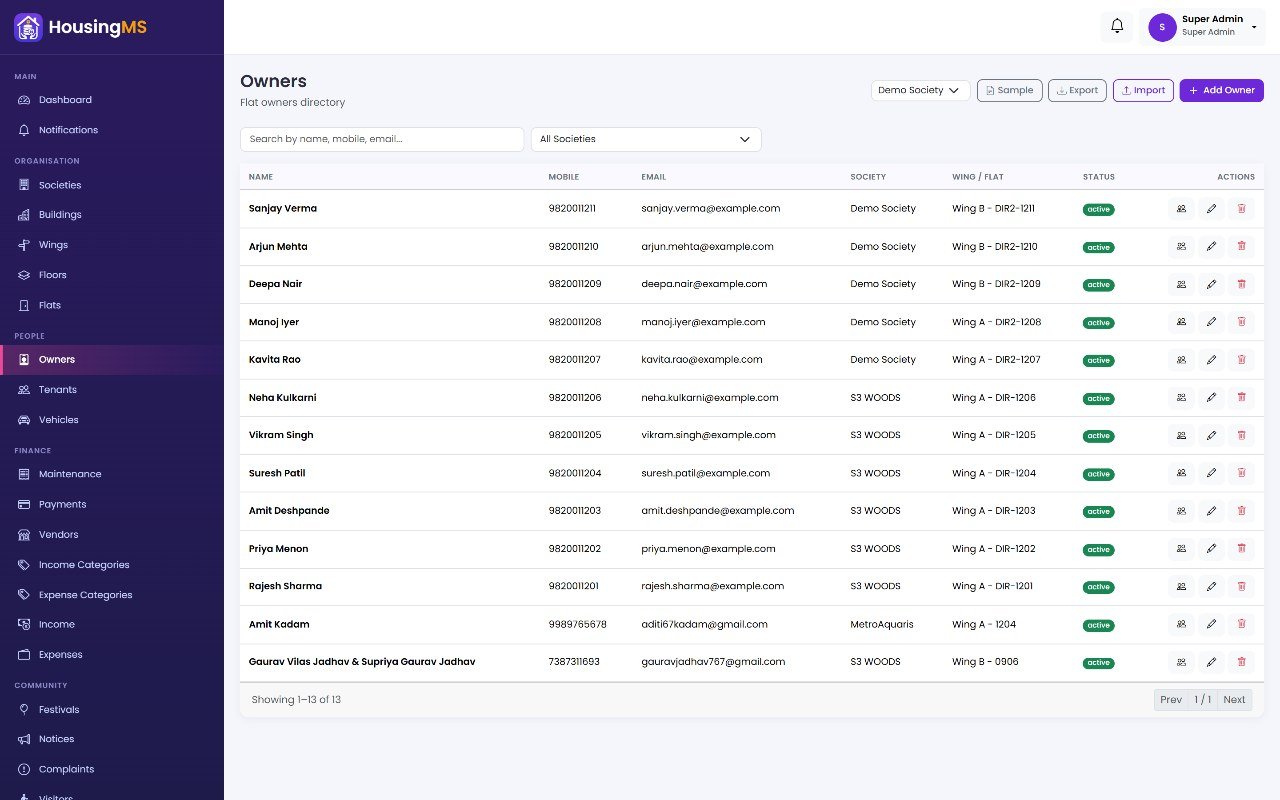
Task: Delete Arjun Mehta using trash icon
Action: [1241, 247]
